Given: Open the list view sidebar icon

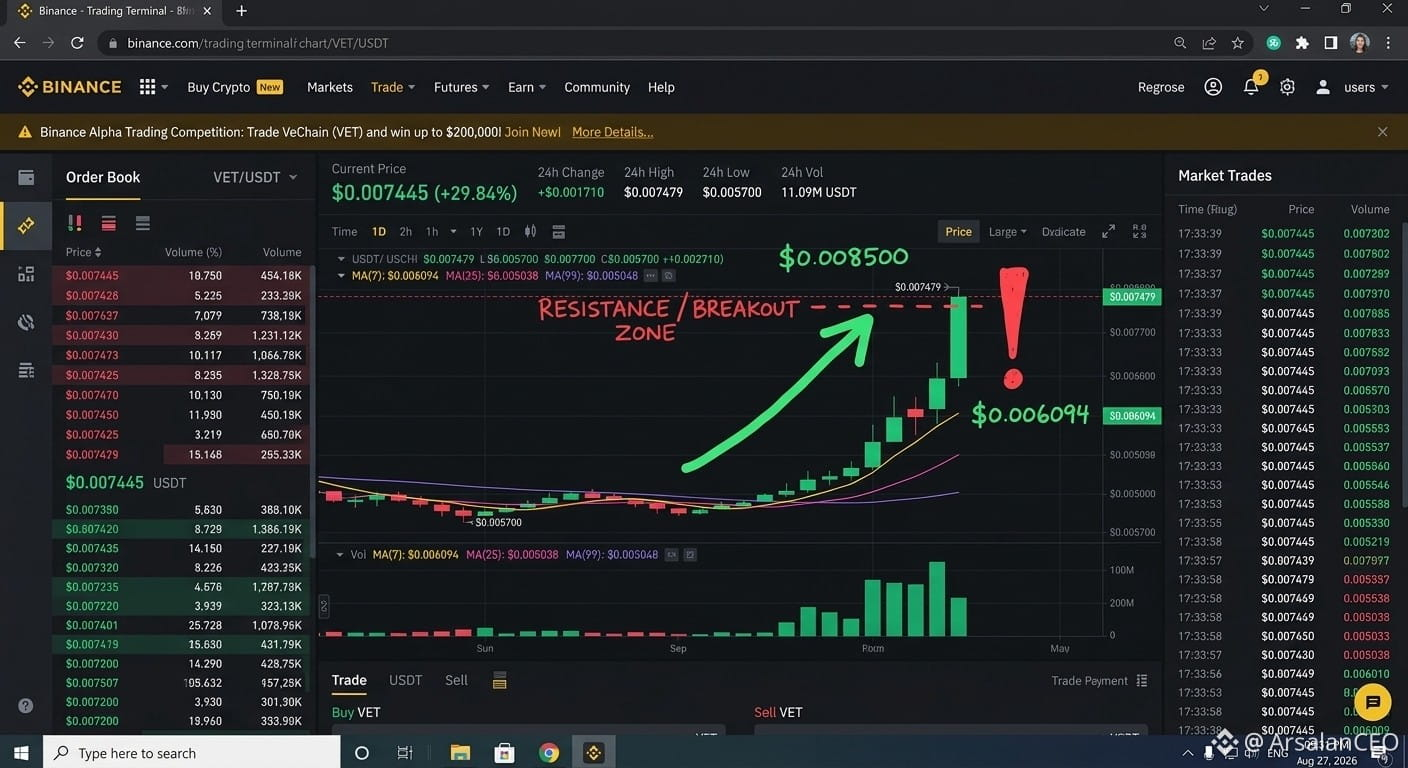Looking at the screenshot, I should (x=26, y=371).
